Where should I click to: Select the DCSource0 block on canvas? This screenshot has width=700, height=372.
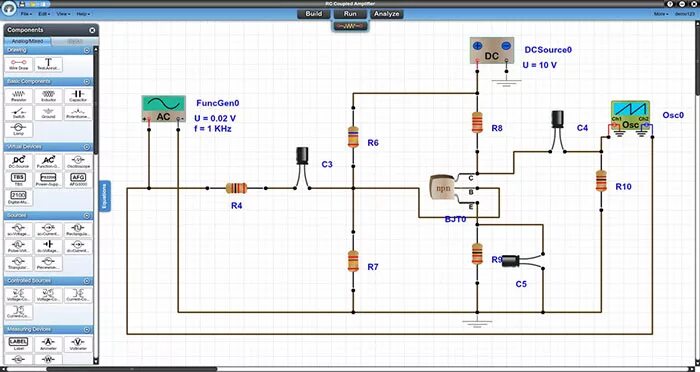(492, 50)
